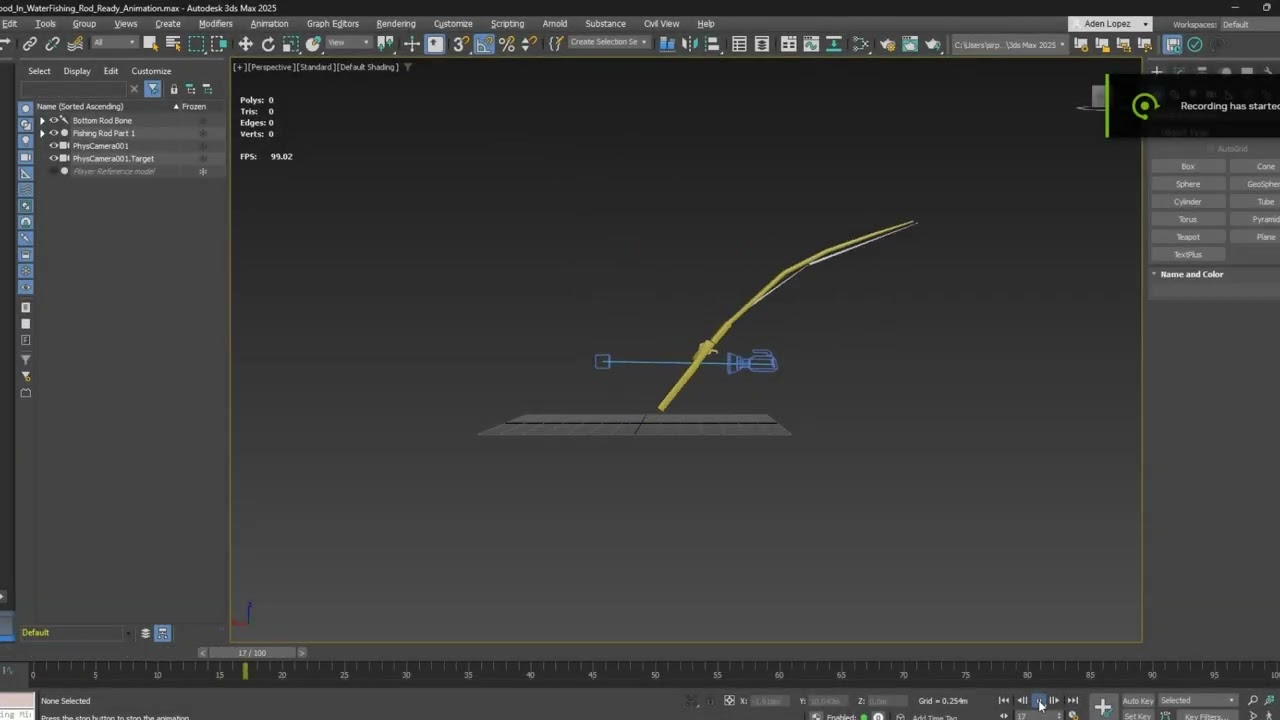1280x720 pixels.
Task: Click the TextPlus primitive button
Action: 1188,255
